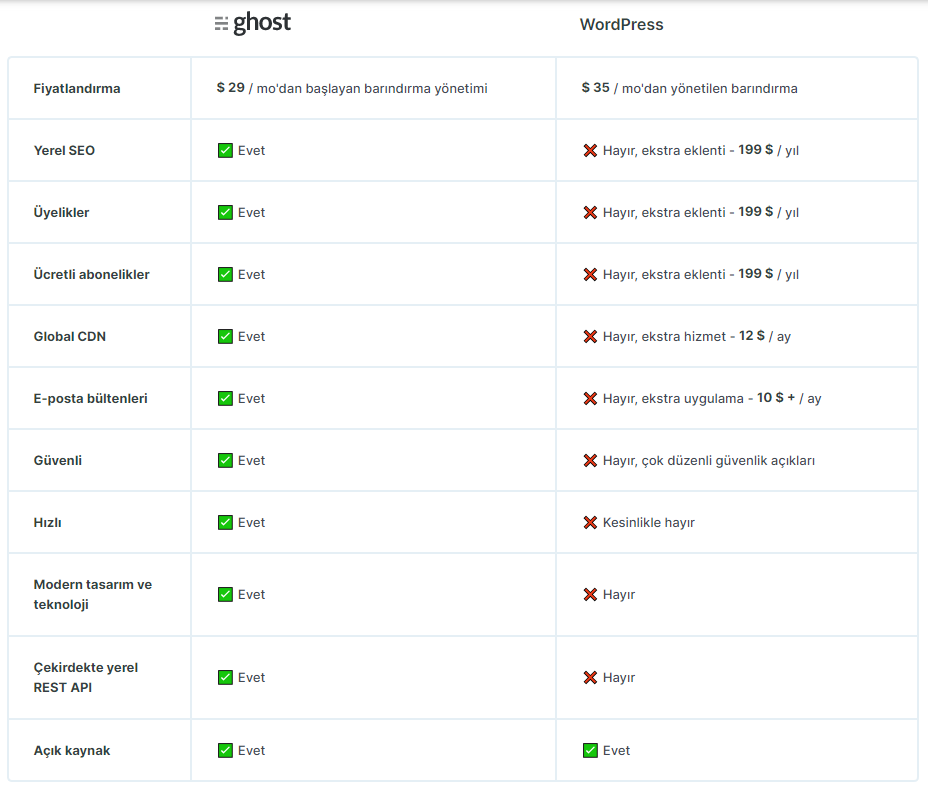The width and height of the screenshot is (928, 790).
Task: Select the Fiyatlandırma row label
Action: click(77, 89)
